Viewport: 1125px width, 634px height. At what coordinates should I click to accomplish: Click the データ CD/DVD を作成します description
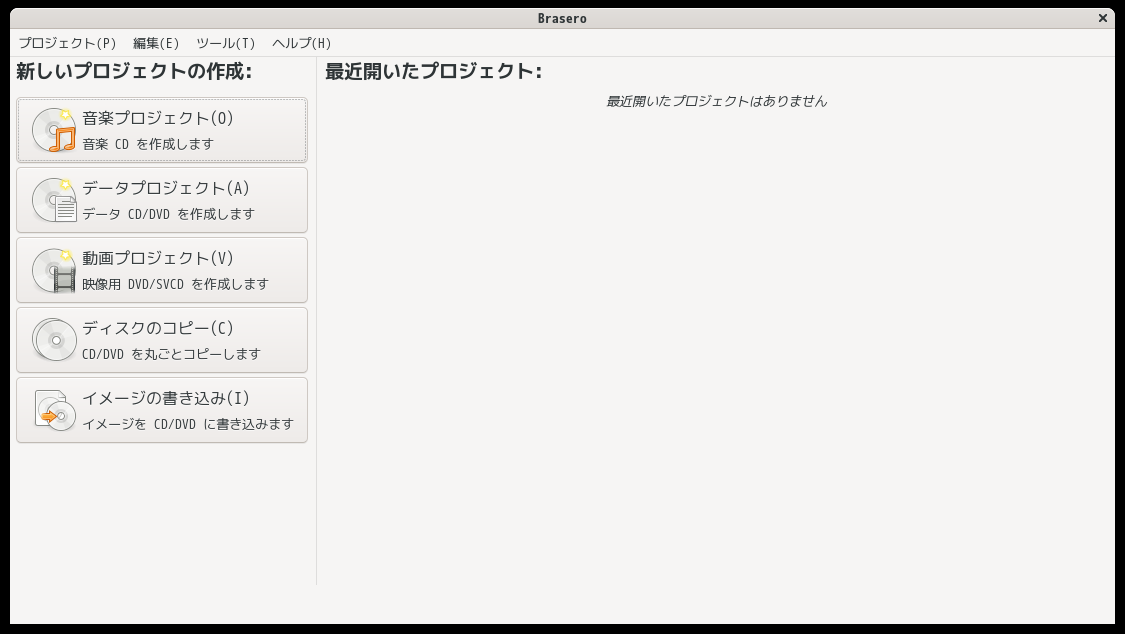(x=169, y=214)
